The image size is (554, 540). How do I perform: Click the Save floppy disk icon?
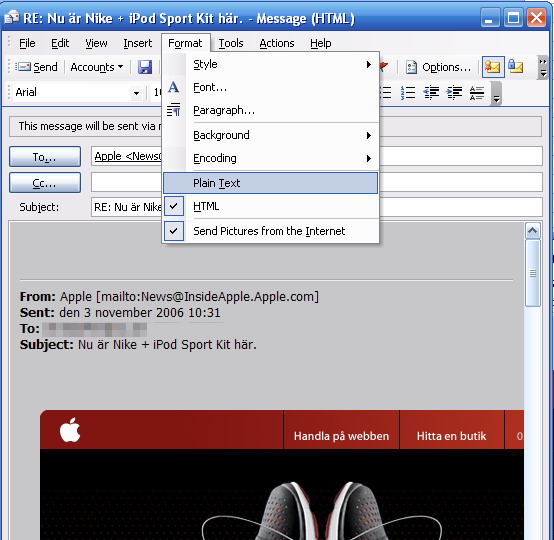point(145,67)
